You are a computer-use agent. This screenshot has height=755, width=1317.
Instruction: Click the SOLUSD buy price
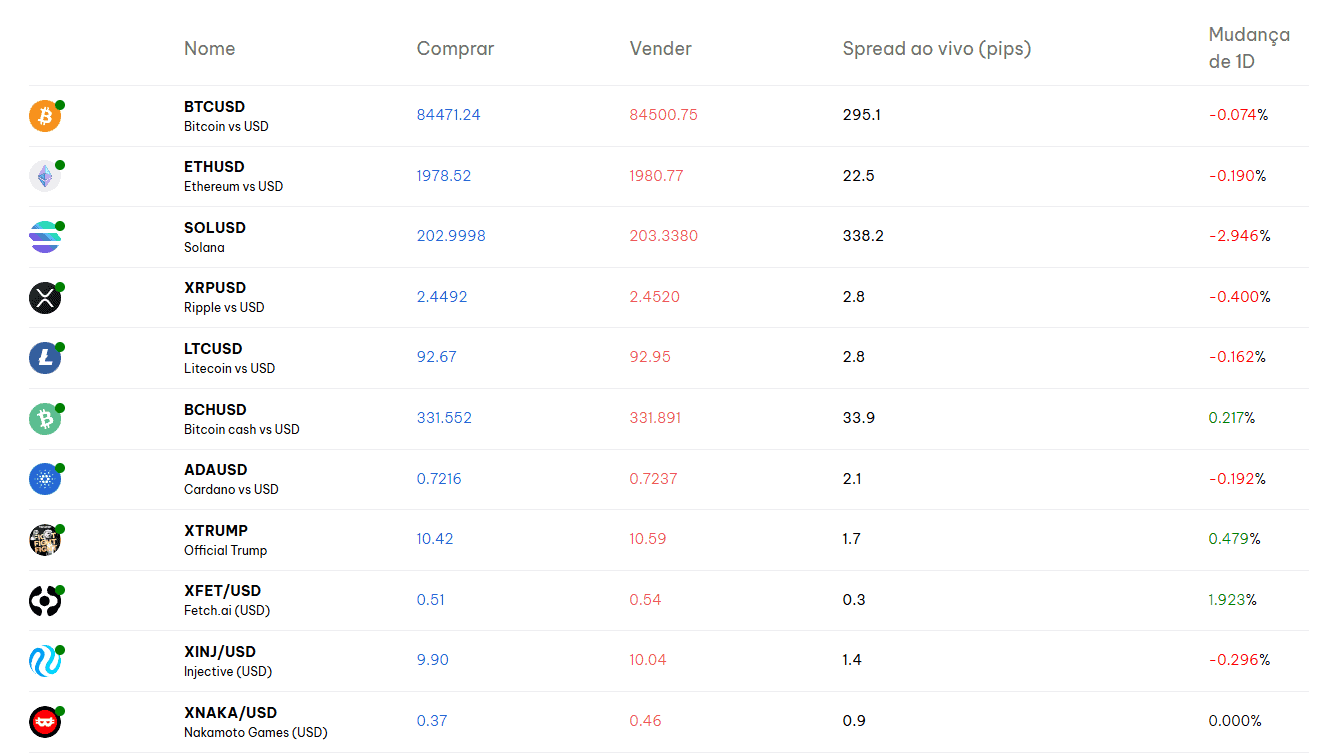point(452,235)
